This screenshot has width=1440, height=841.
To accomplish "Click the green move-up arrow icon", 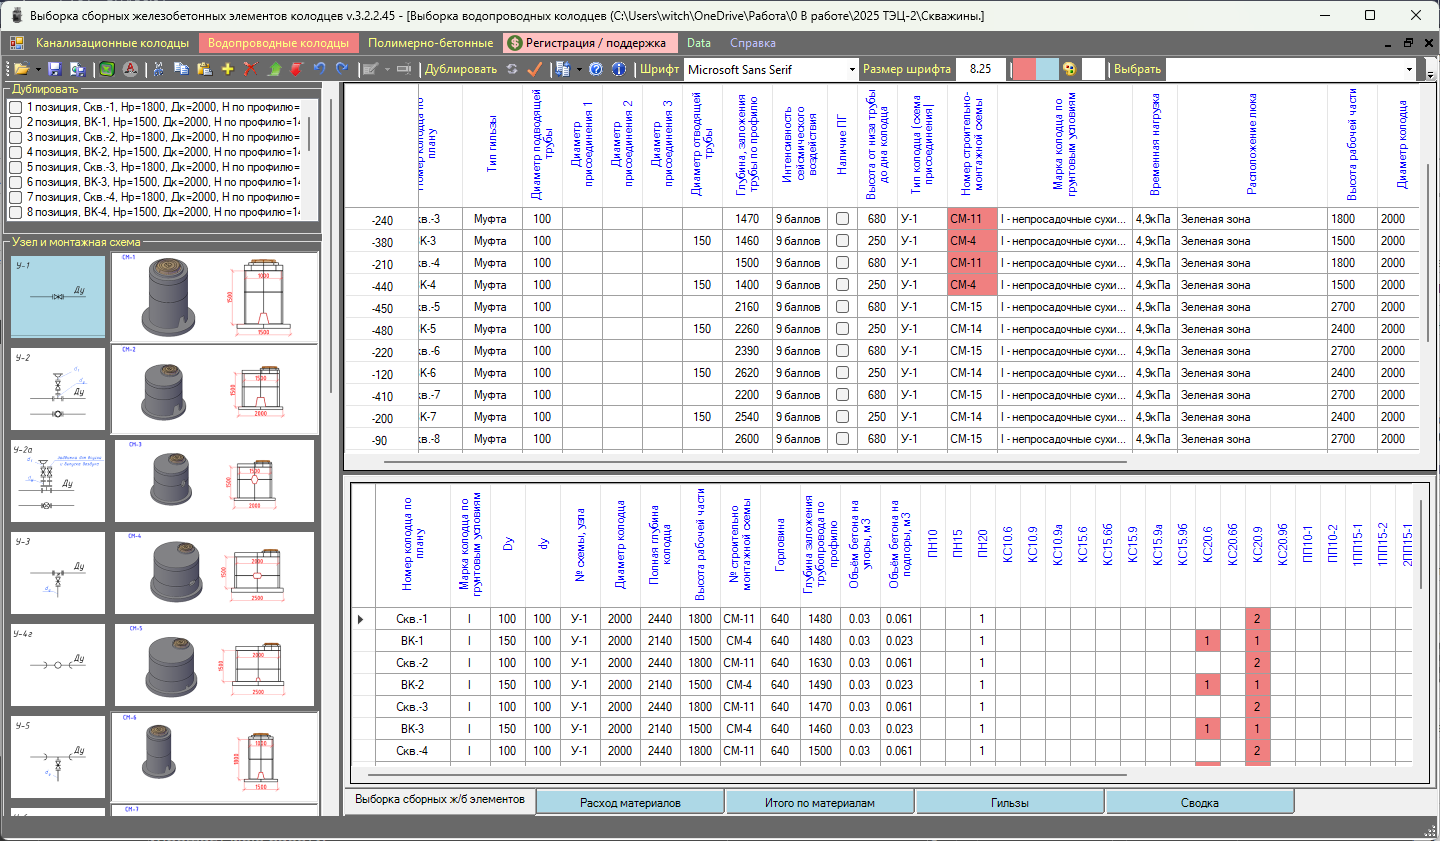I will tap(274, 69).
